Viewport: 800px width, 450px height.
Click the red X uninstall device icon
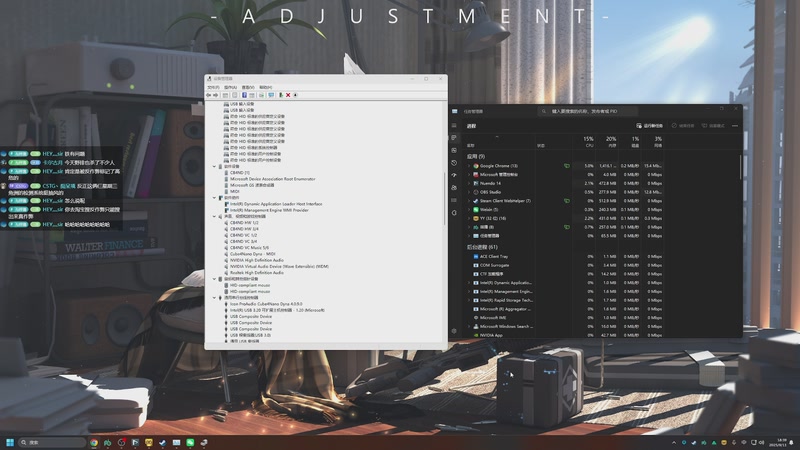[288, 95]
